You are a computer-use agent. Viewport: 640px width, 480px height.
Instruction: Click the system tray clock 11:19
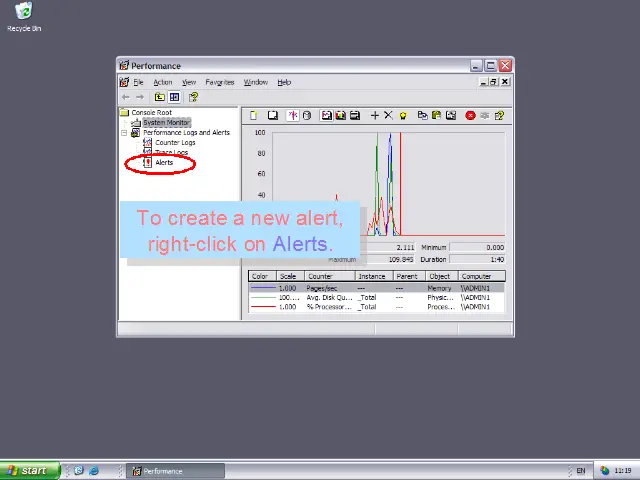pyautogui.click(x=623, y=471)
